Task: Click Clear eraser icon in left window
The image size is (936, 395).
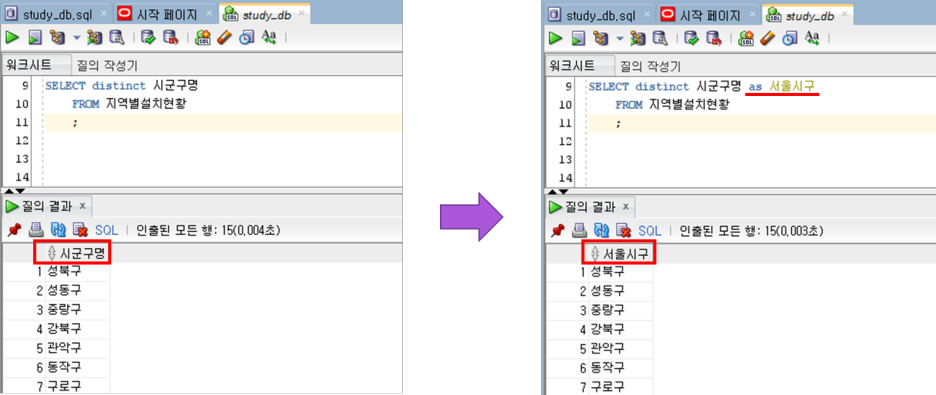Action: pyautogui.click(x=224, y=38)
